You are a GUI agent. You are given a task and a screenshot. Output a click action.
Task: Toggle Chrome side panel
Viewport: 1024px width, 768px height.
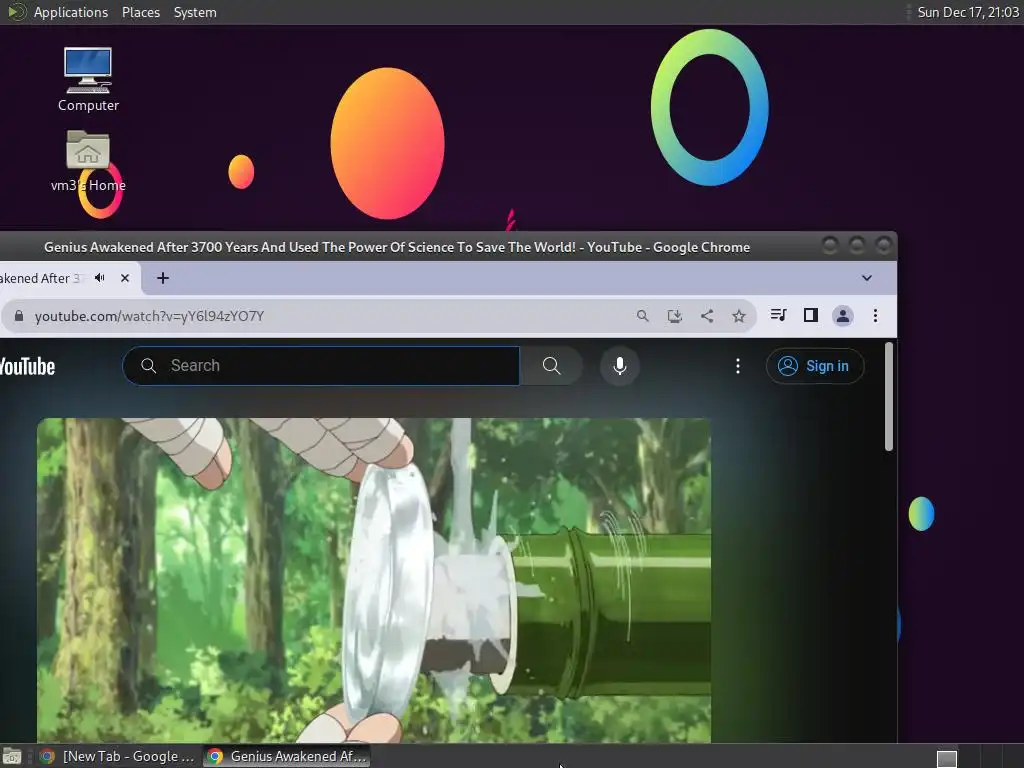[810, 315]
